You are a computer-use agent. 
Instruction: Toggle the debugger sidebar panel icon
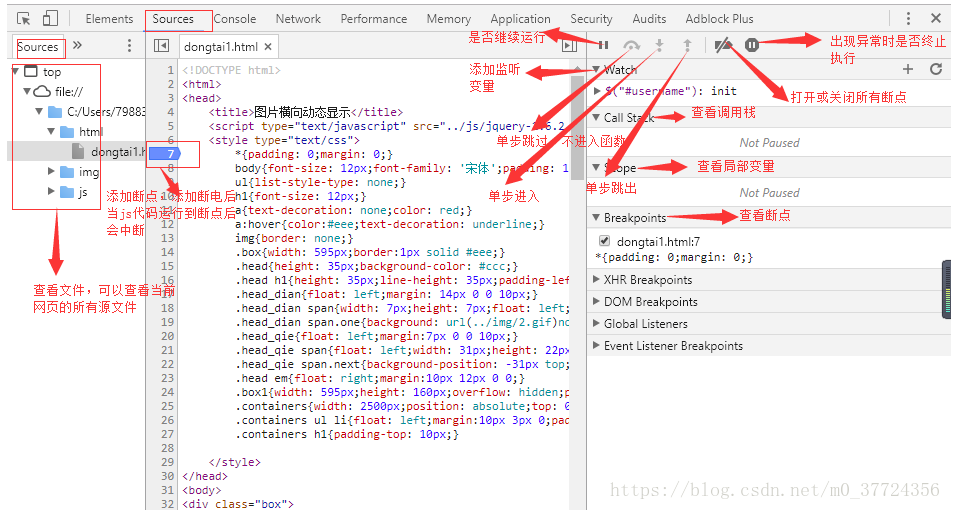(x=569, y=46)
